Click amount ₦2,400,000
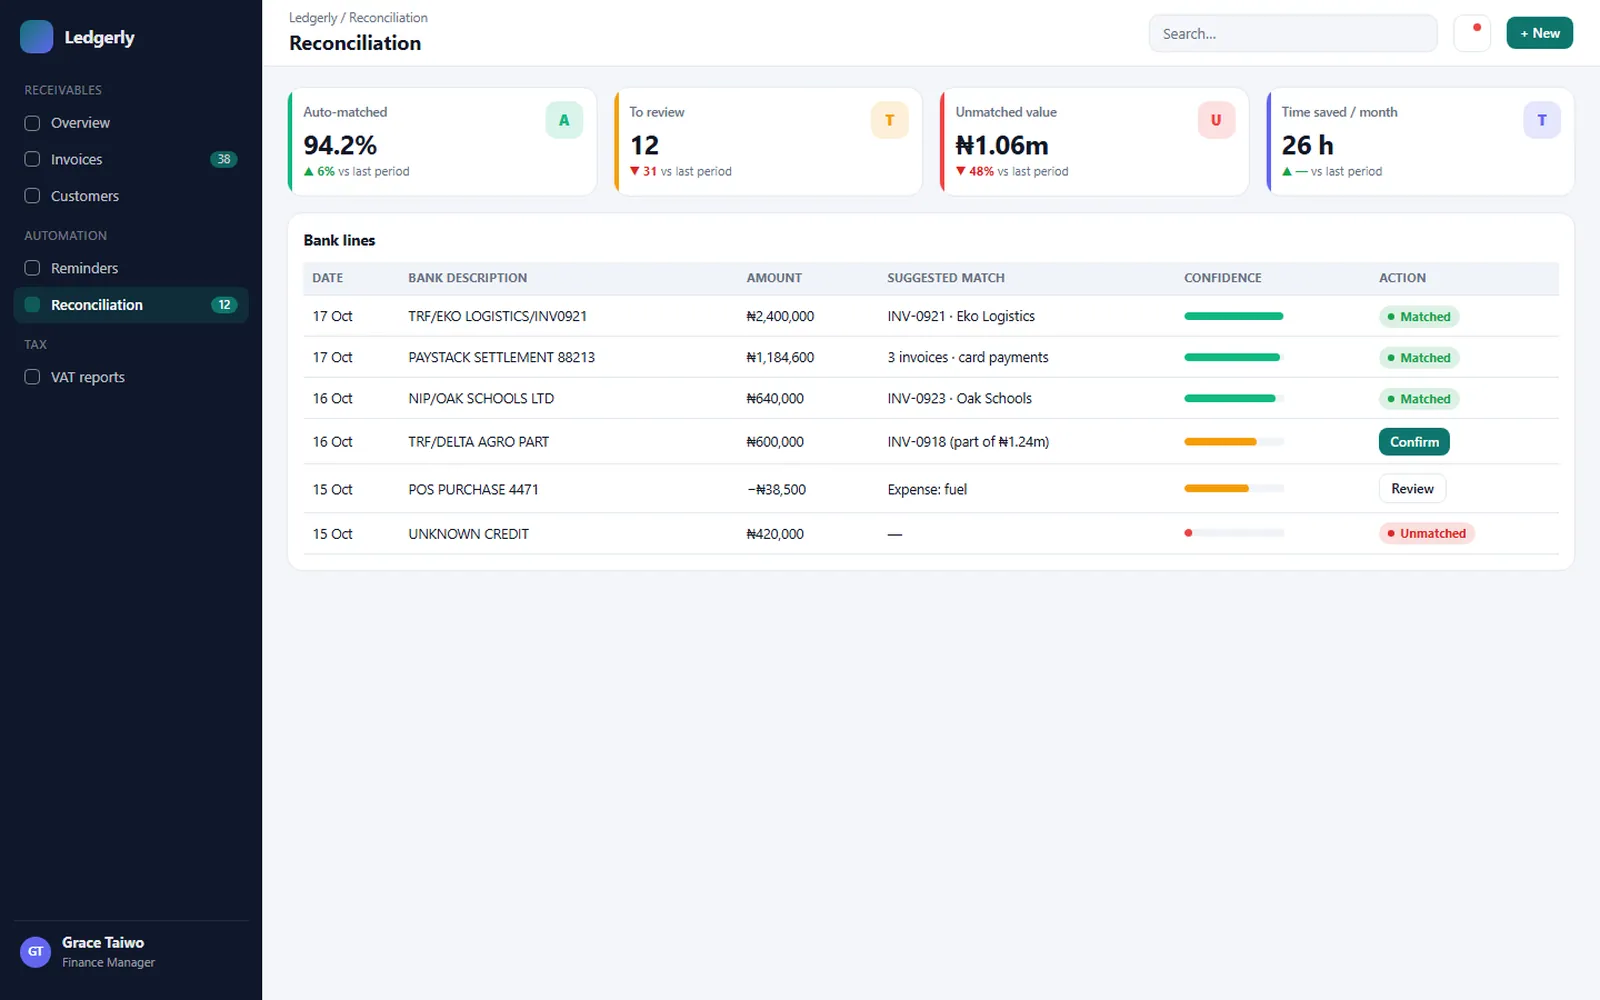1600x1000 pixels. 780,316
